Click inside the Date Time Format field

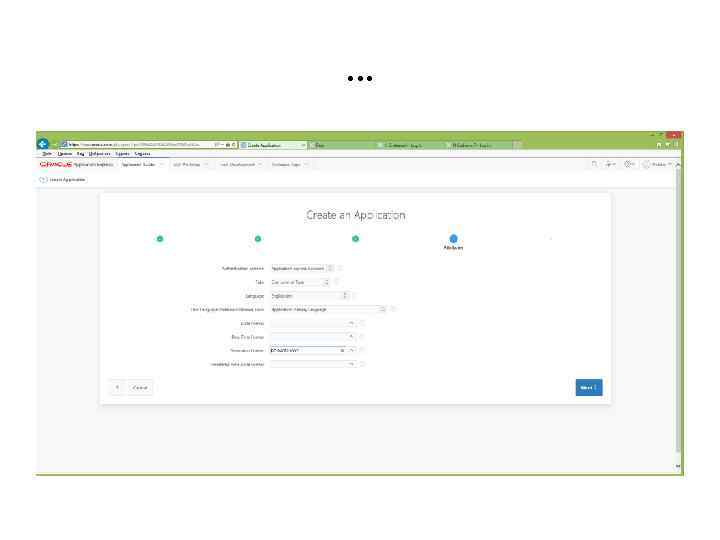[x=308, y=337]
